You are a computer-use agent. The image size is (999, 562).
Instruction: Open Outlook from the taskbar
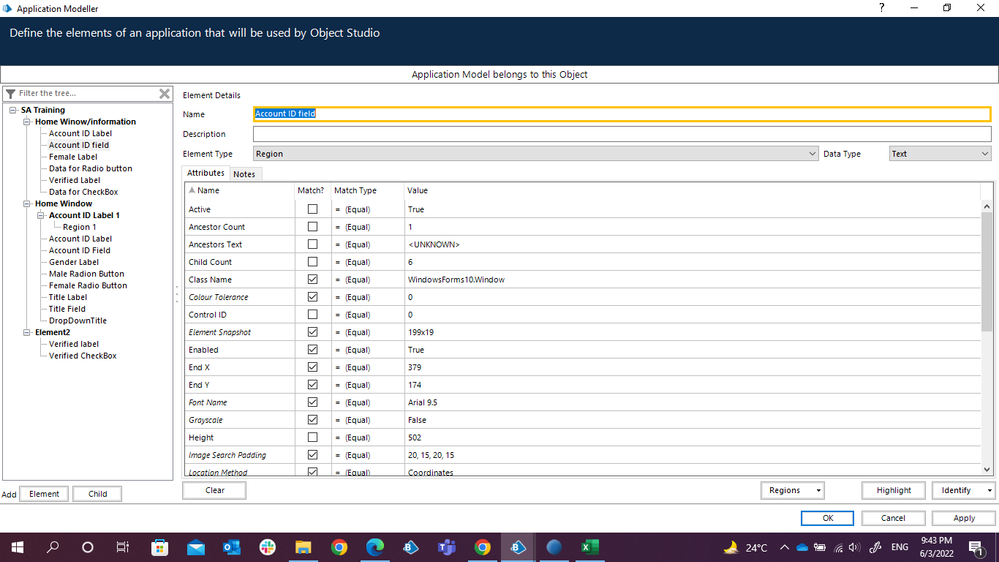click(231, 547)
